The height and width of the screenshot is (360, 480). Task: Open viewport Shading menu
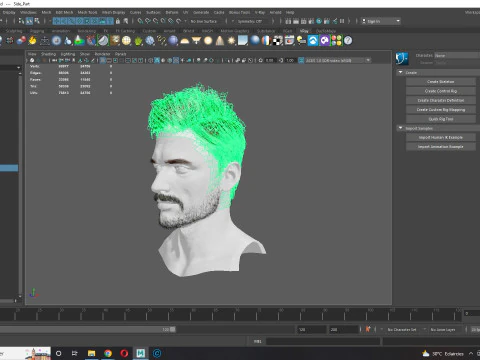point(49,54)
